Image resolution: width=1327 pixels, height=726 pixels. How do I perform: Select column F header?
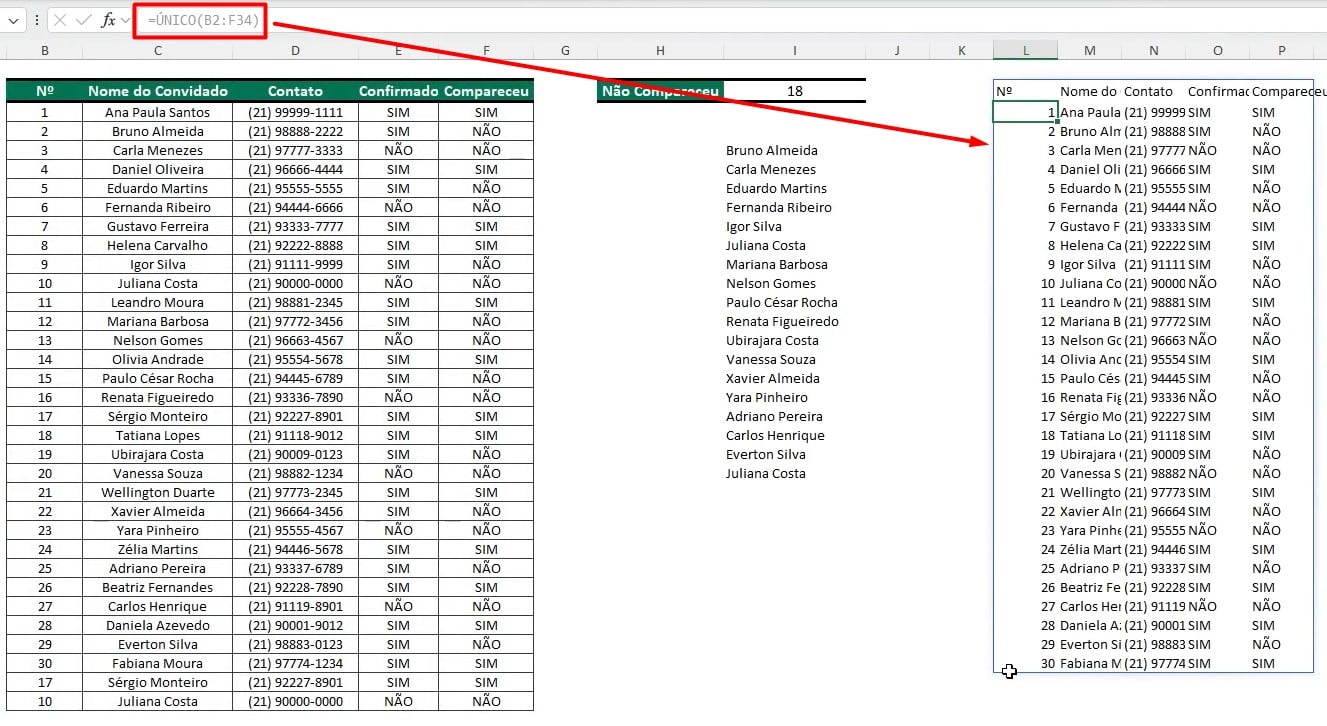click(x=486, y=50)
